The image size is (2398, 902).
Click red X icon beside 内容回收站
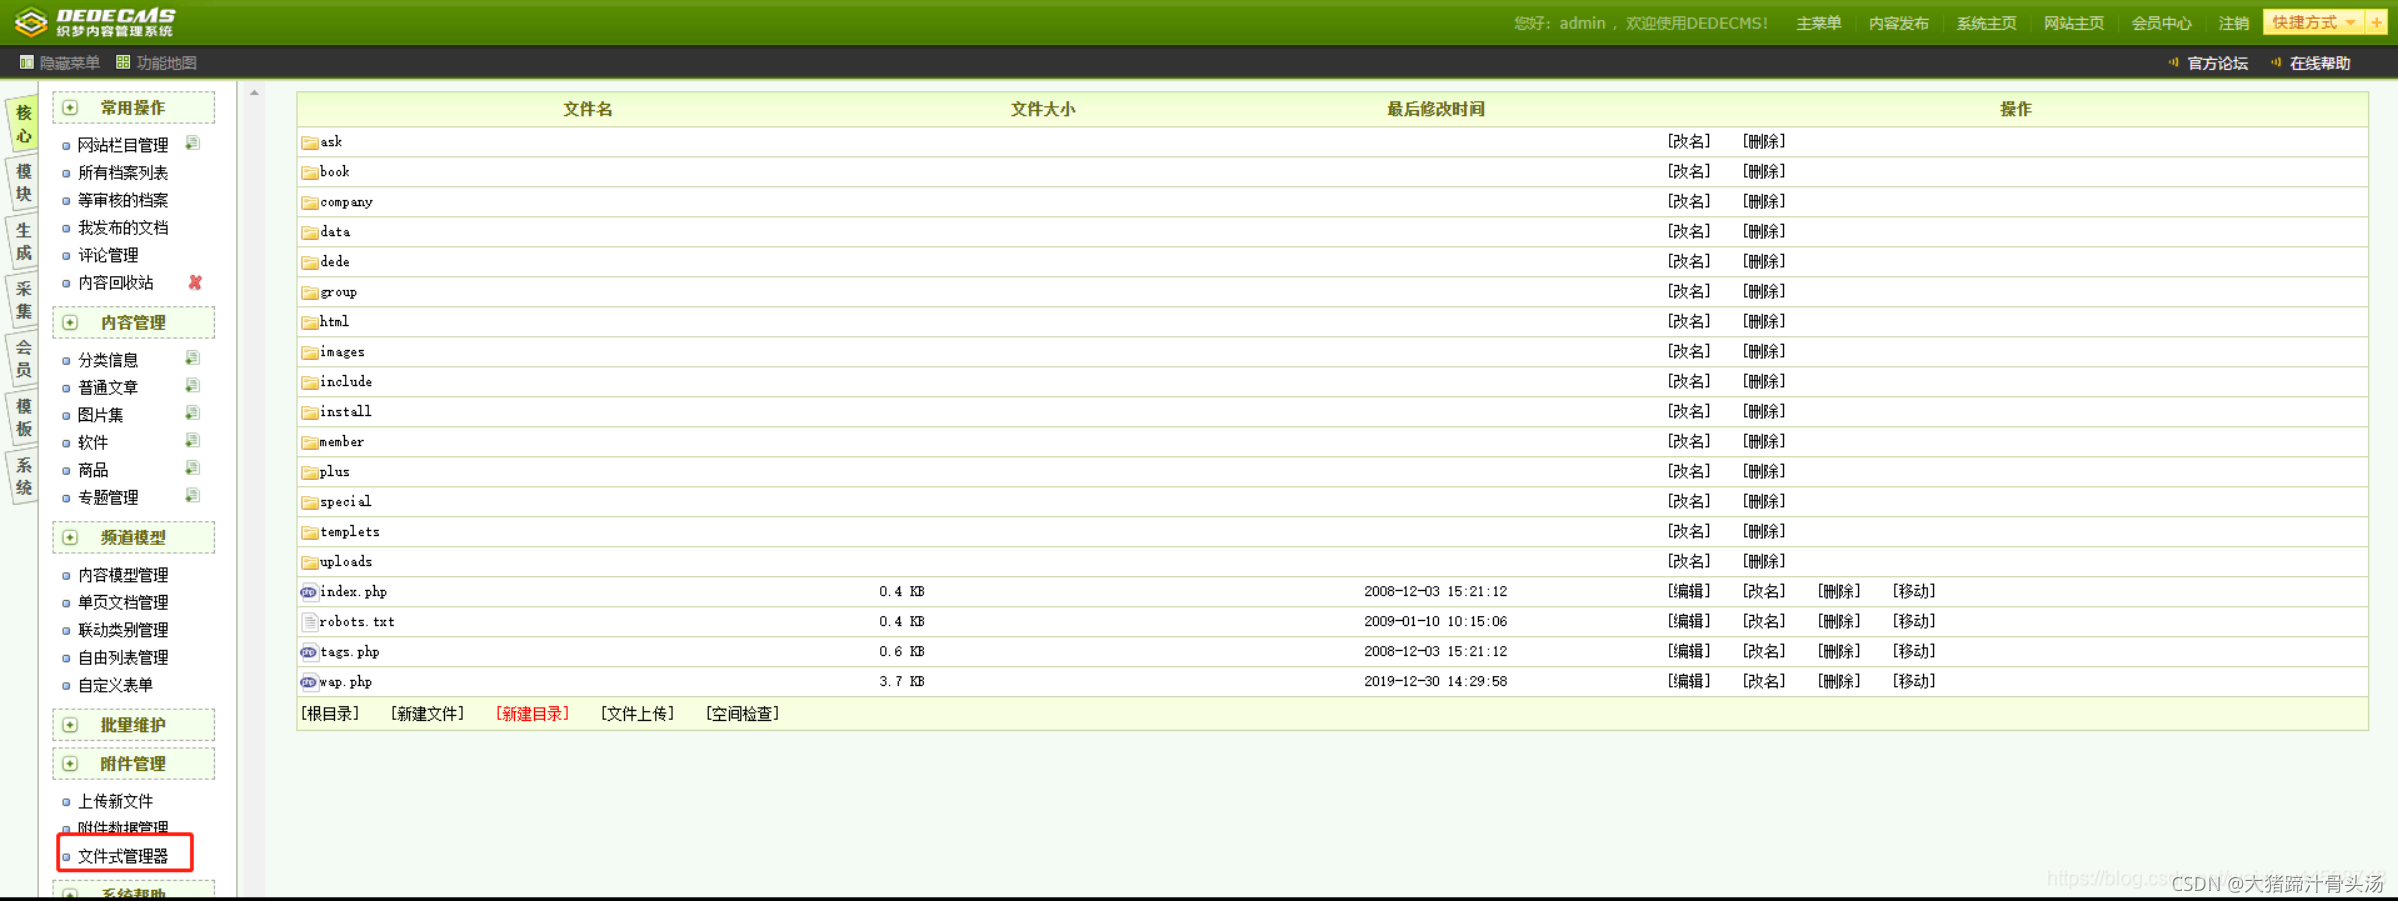(195, 283)
